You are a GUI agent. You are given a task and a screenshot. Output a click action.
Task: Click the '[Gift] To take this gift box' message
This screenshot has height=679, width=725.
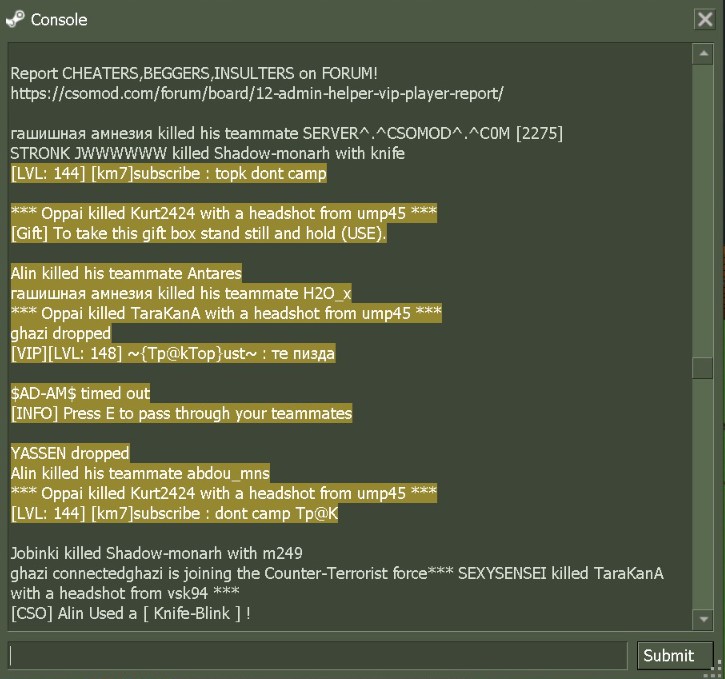[x=198, y=233]
